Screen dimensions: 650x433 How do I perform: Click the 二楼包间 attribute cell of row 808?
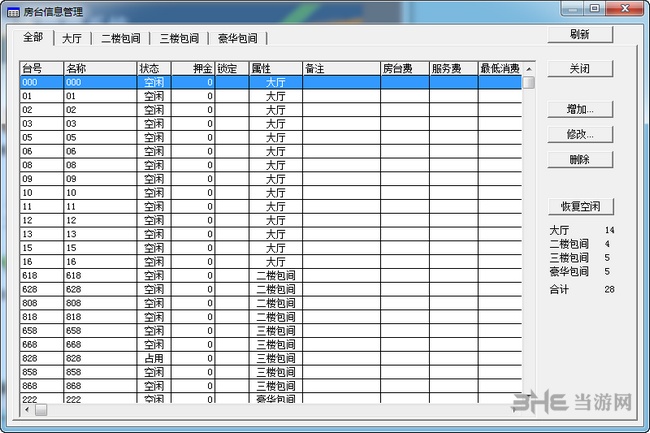click(276, 303)
